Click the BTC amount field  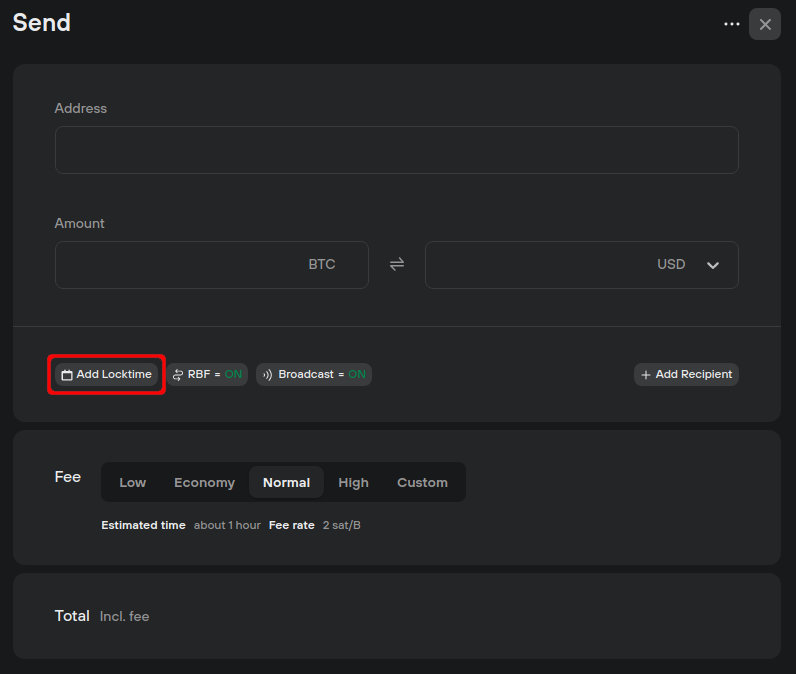point(212,265)
